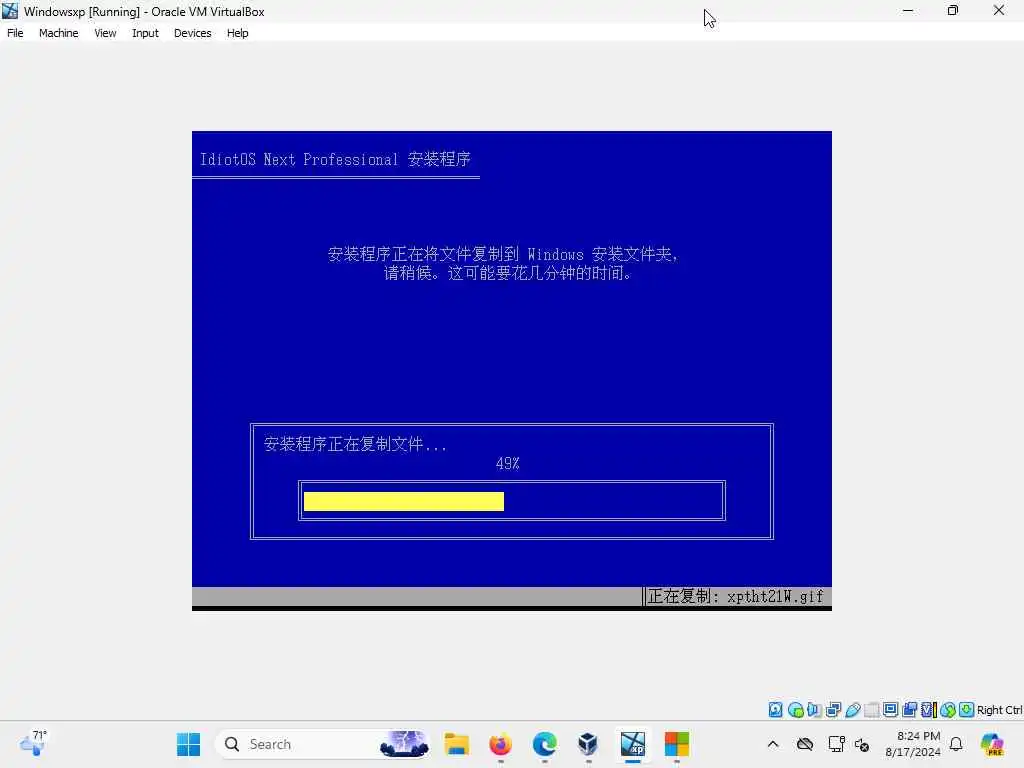Open the notification bell
The image size is (1024, 768).
pyautogui.click(x=956, y=744)
